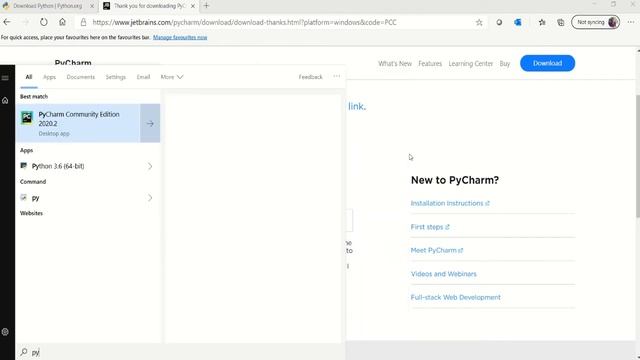Expand the py command chevron
The image size is (640, 360).
pos(150,198)
